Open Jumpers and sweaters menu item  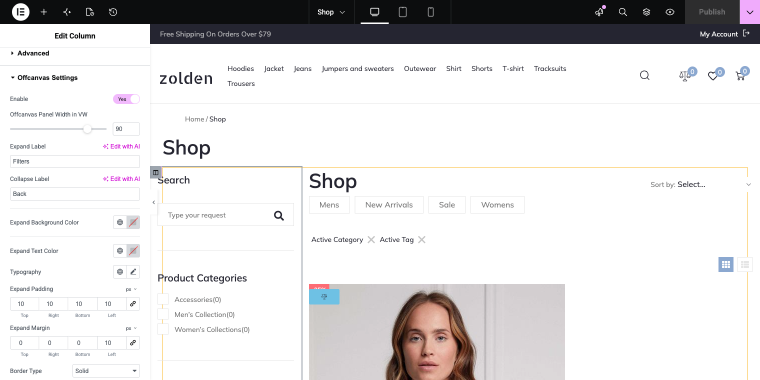click(x=358, y=68)
